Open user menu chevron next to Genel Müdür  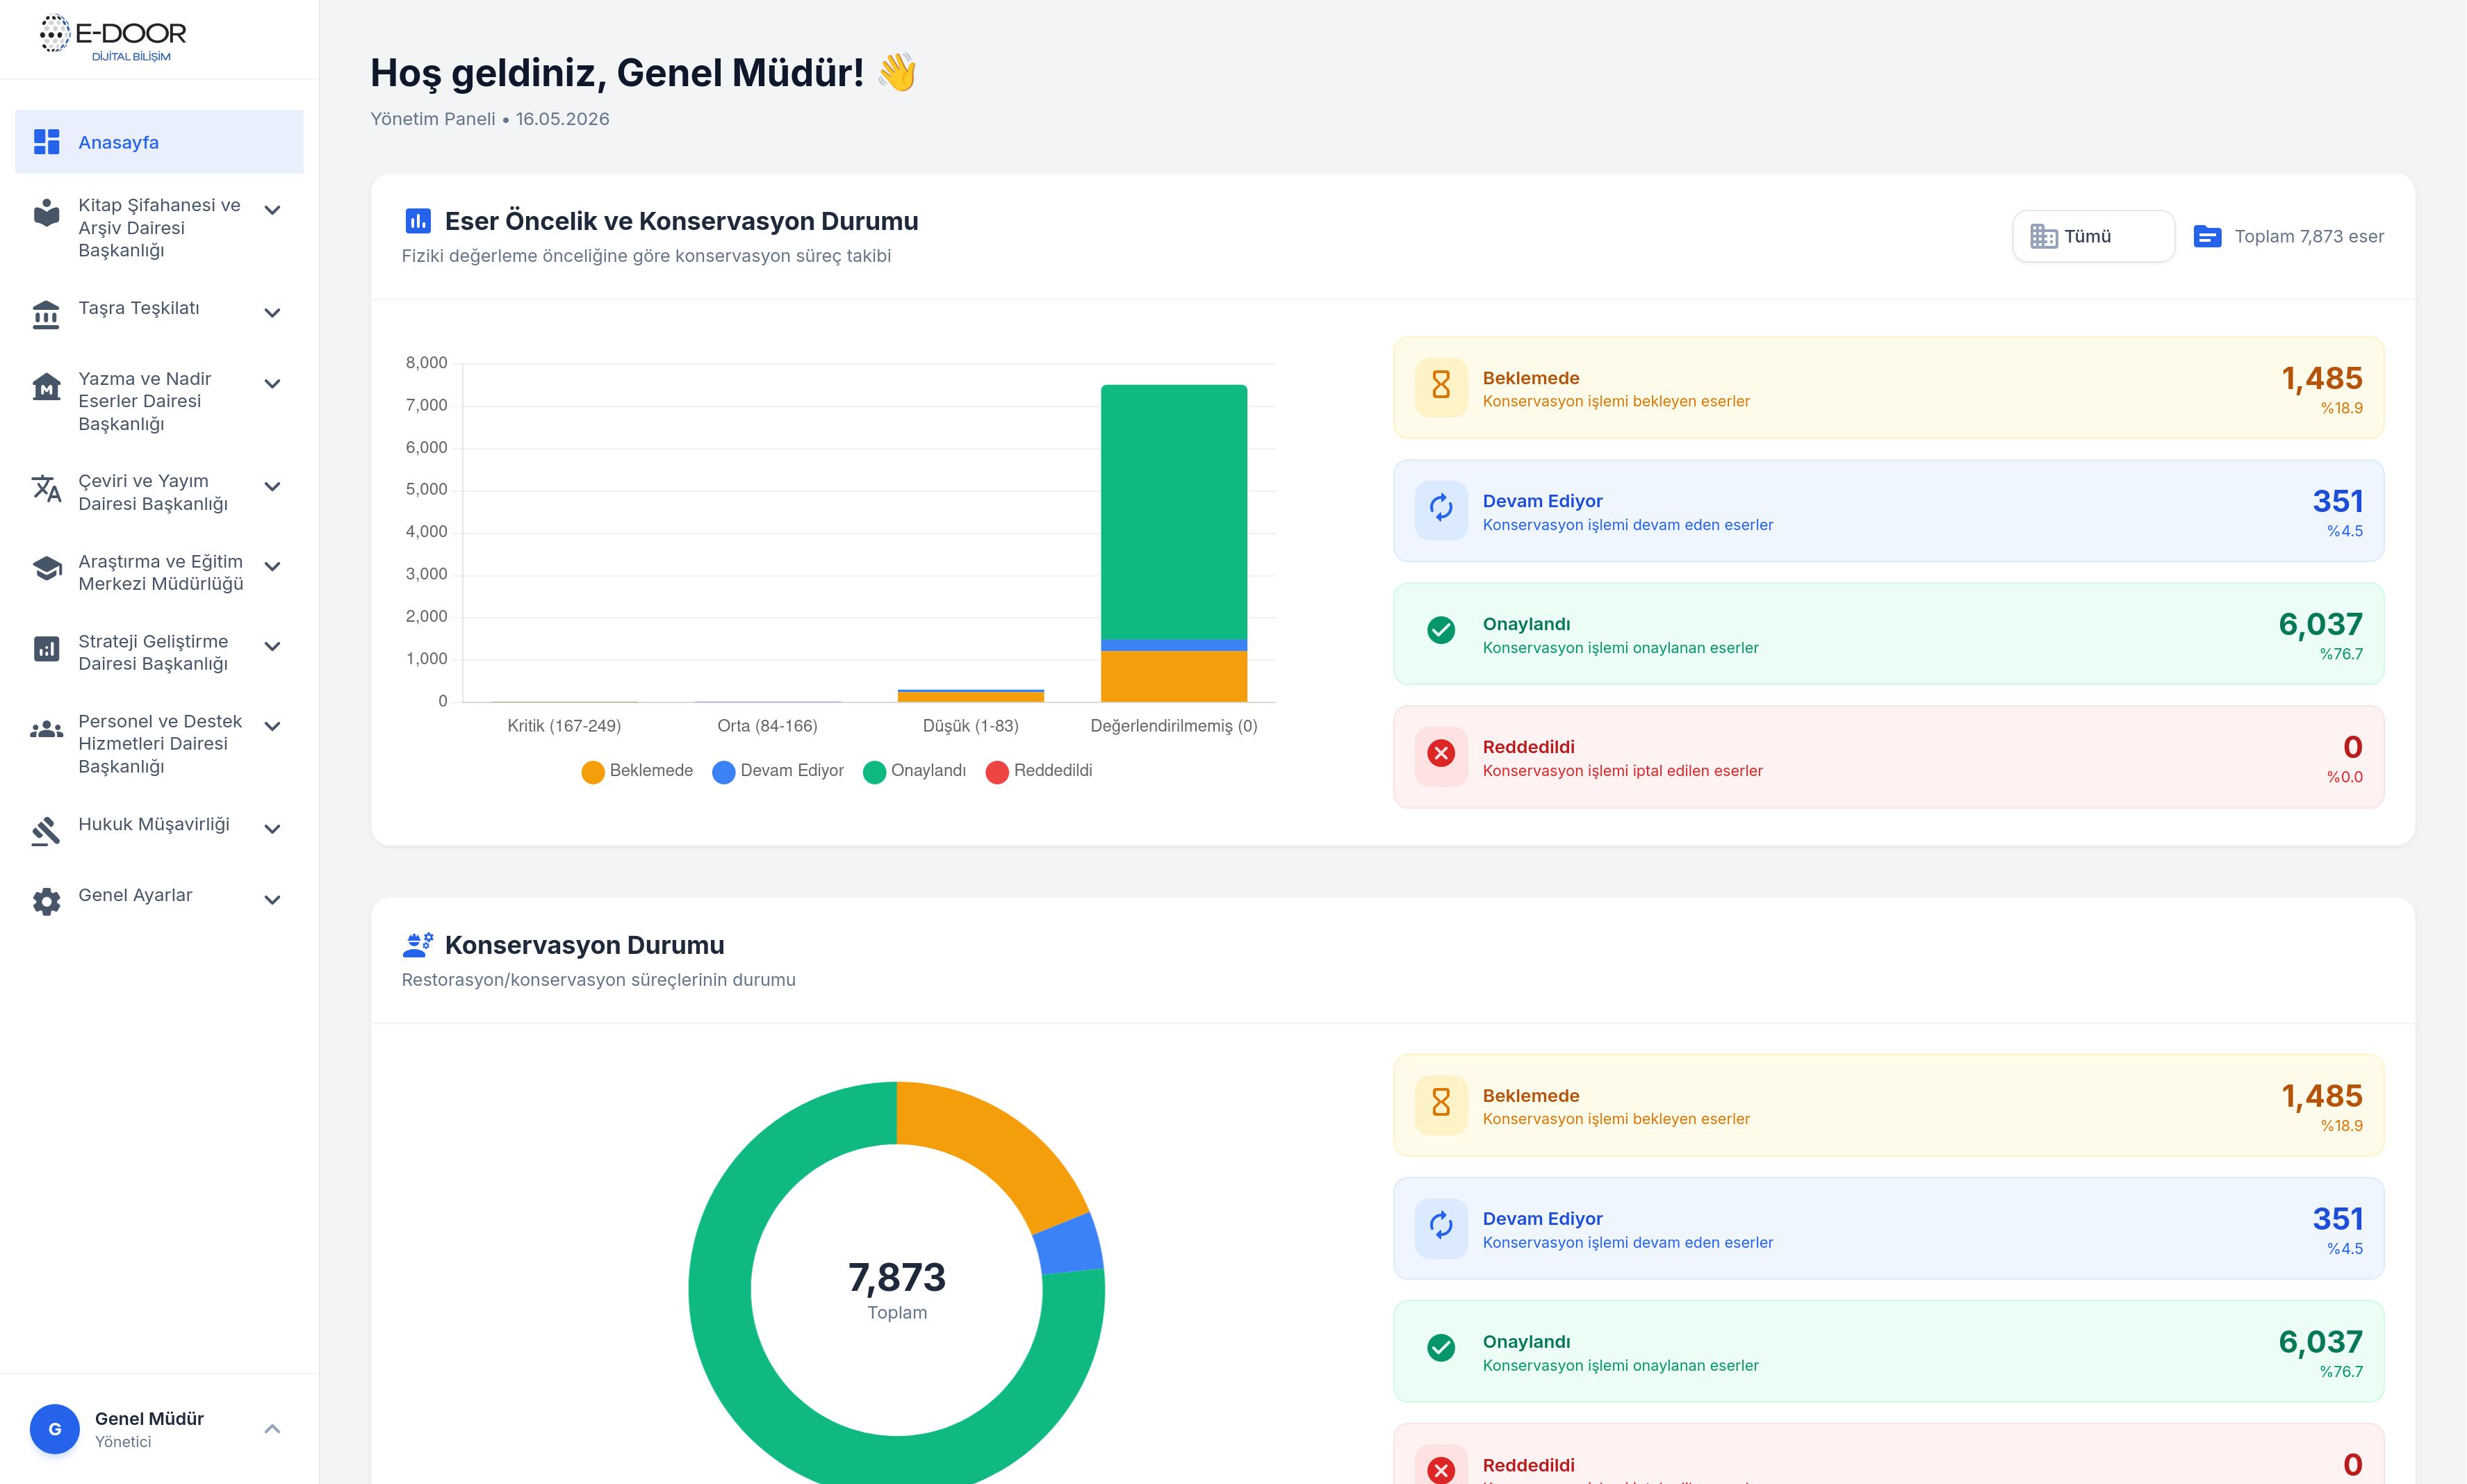coord(272,1429)
